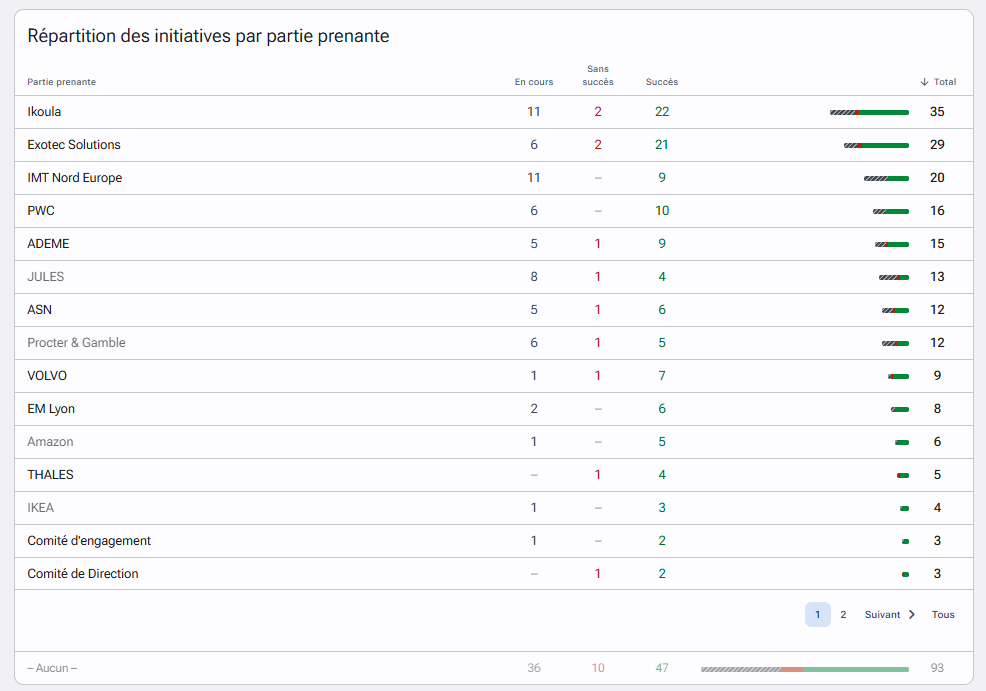Select page 1 in pagination
This screenshot has width=986, height=691.
tap(817, 614)
